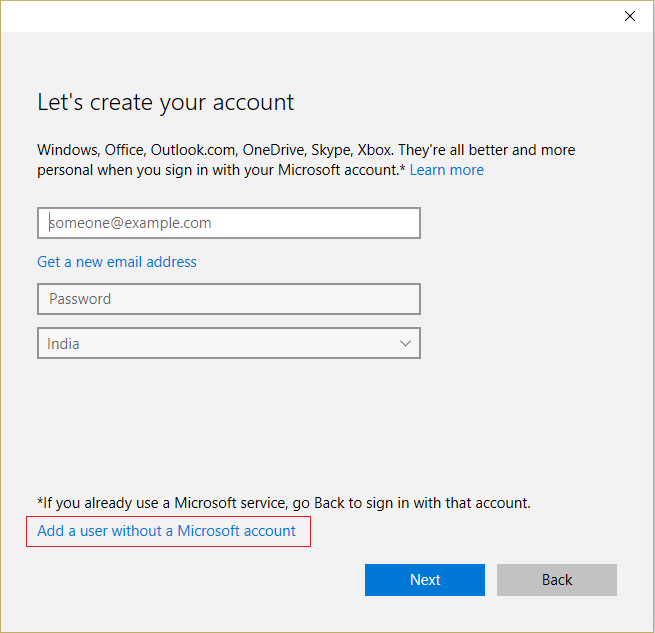655x633 pixels.
Task: Click the footnote about existing Microsoft service
Action: 284,502
